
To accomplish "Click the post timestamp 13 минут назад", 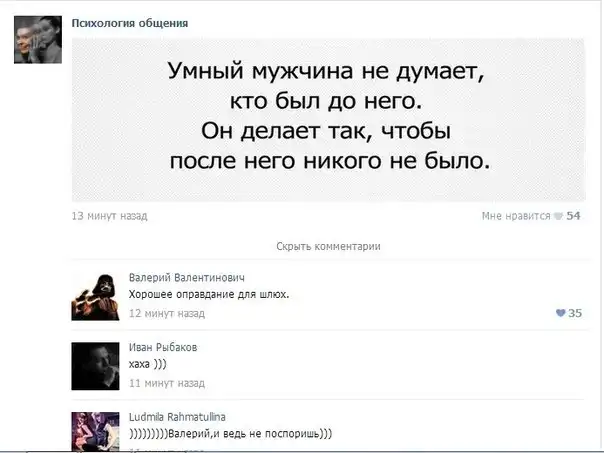I will 109,216.
